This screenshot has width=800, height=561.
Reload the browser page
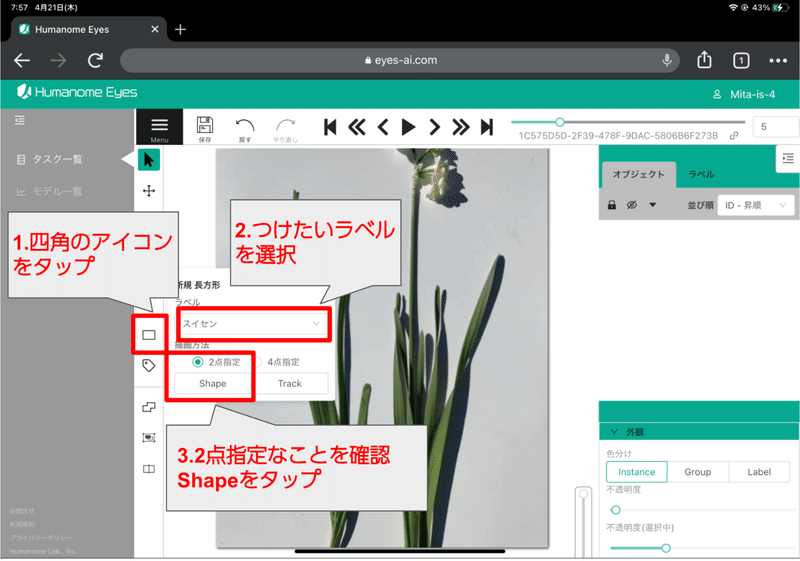(x=95, y=61)
